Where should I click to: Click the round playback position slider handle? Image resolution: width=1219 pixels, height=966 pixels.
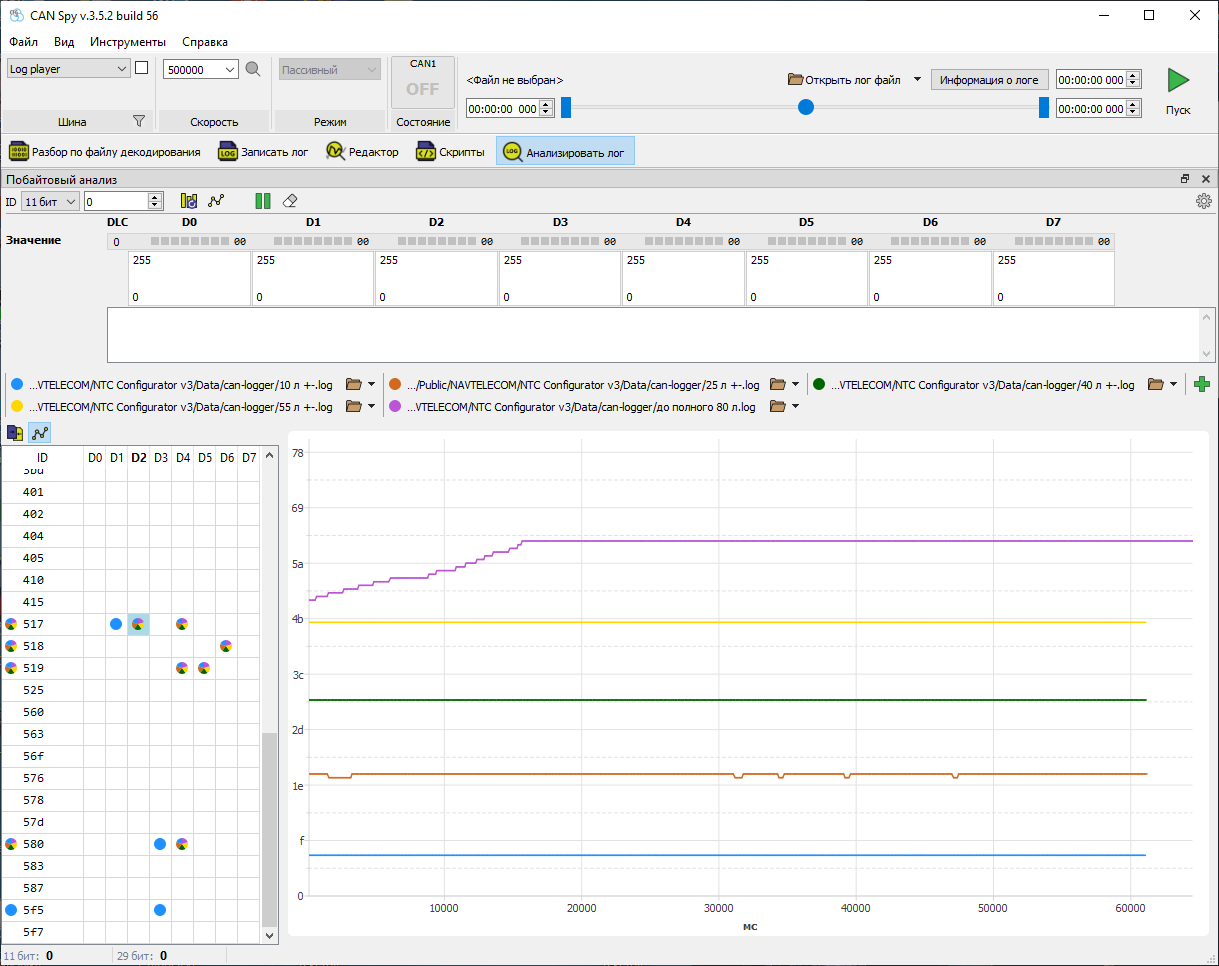805,107
